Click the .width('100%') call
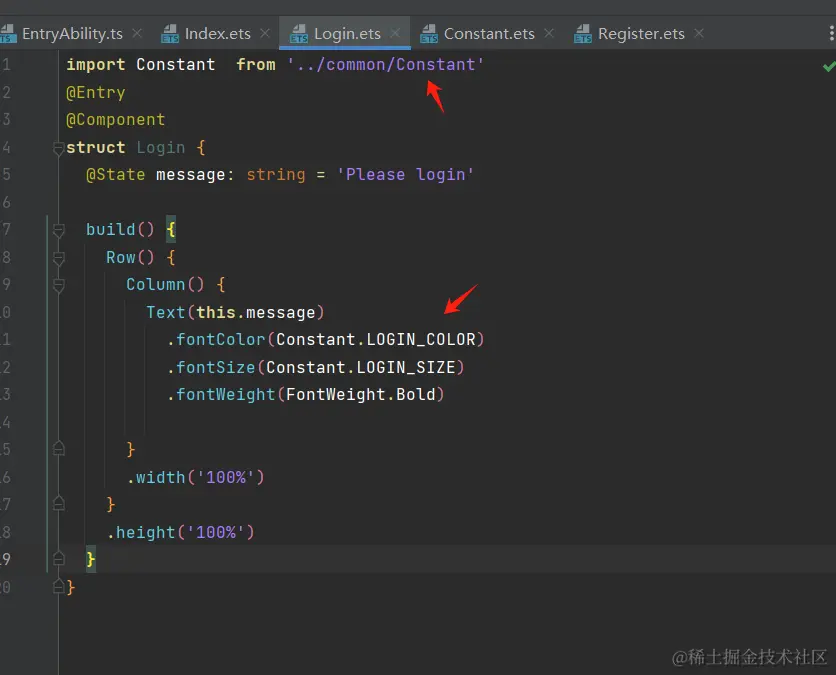 [x=195, y=477]
